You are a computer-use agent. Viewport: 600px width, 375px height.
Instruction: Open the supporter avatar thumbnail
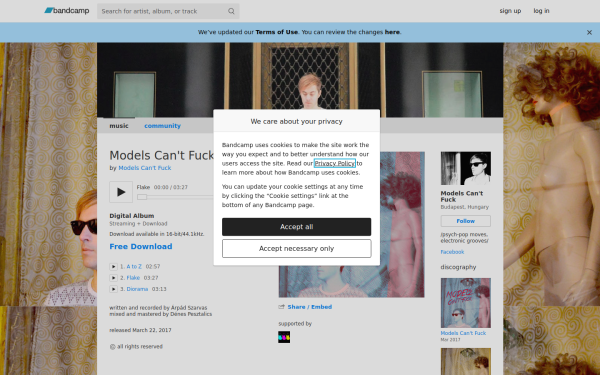284,337
